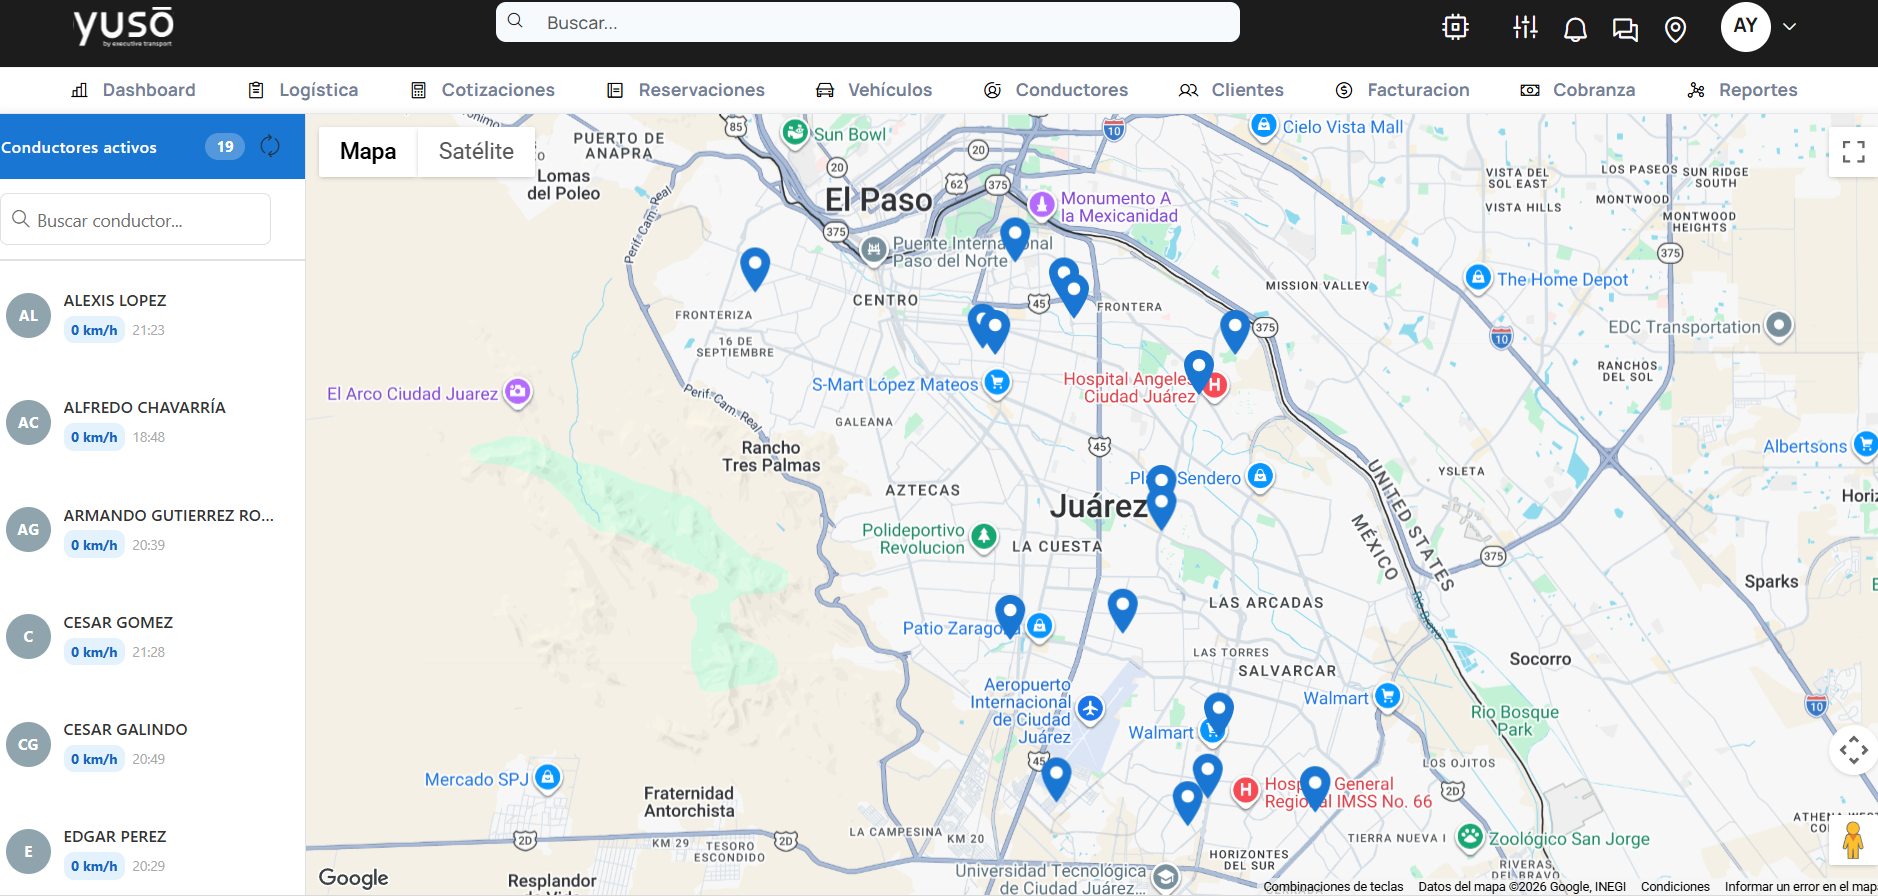Click the driver marker near Fronteriza
Image resolution: width=1878 pixels, height=896 pixels.
point(755,268)
